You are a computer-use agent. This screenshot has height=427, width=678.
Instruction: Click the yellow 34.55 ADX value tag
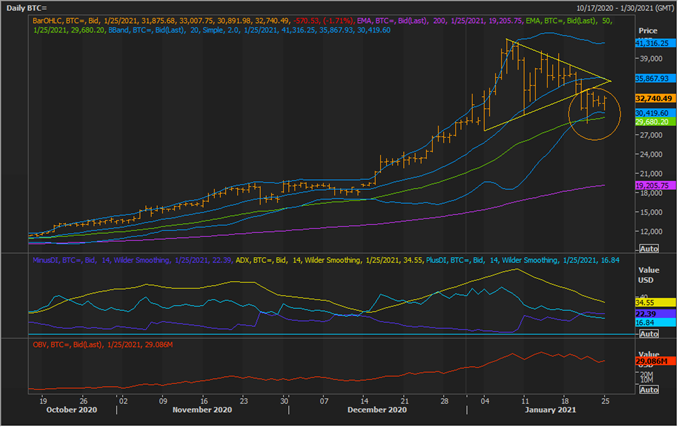655,303
